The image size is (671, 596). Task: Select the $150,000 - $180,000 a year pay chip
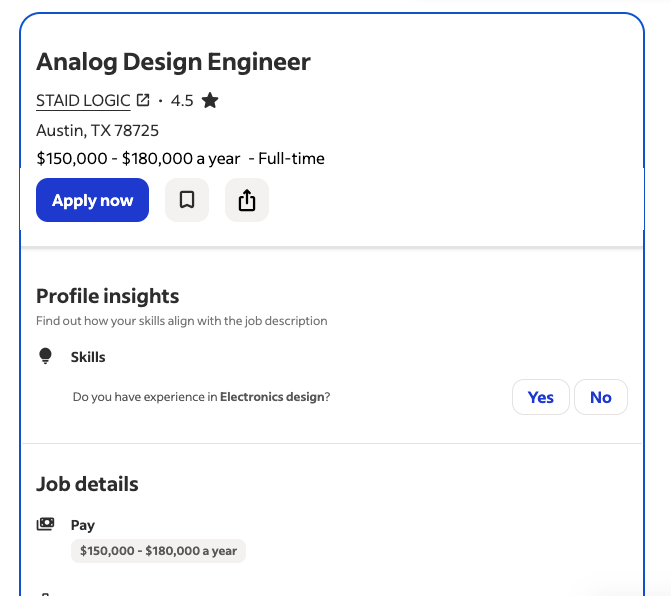coord(158,551)
